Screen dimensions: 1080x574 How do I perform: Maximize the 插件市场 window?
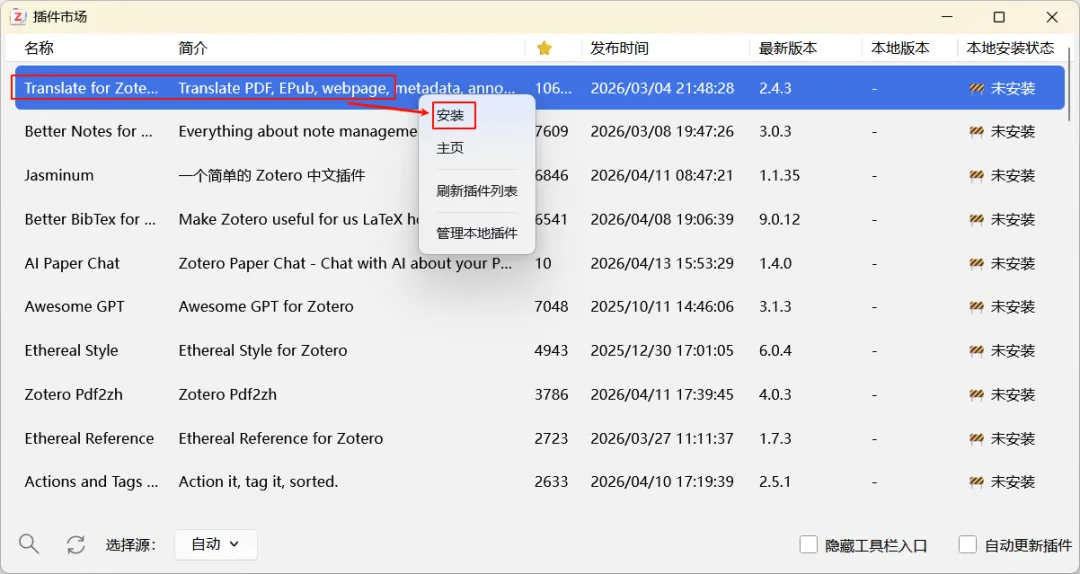coord(999,17)
